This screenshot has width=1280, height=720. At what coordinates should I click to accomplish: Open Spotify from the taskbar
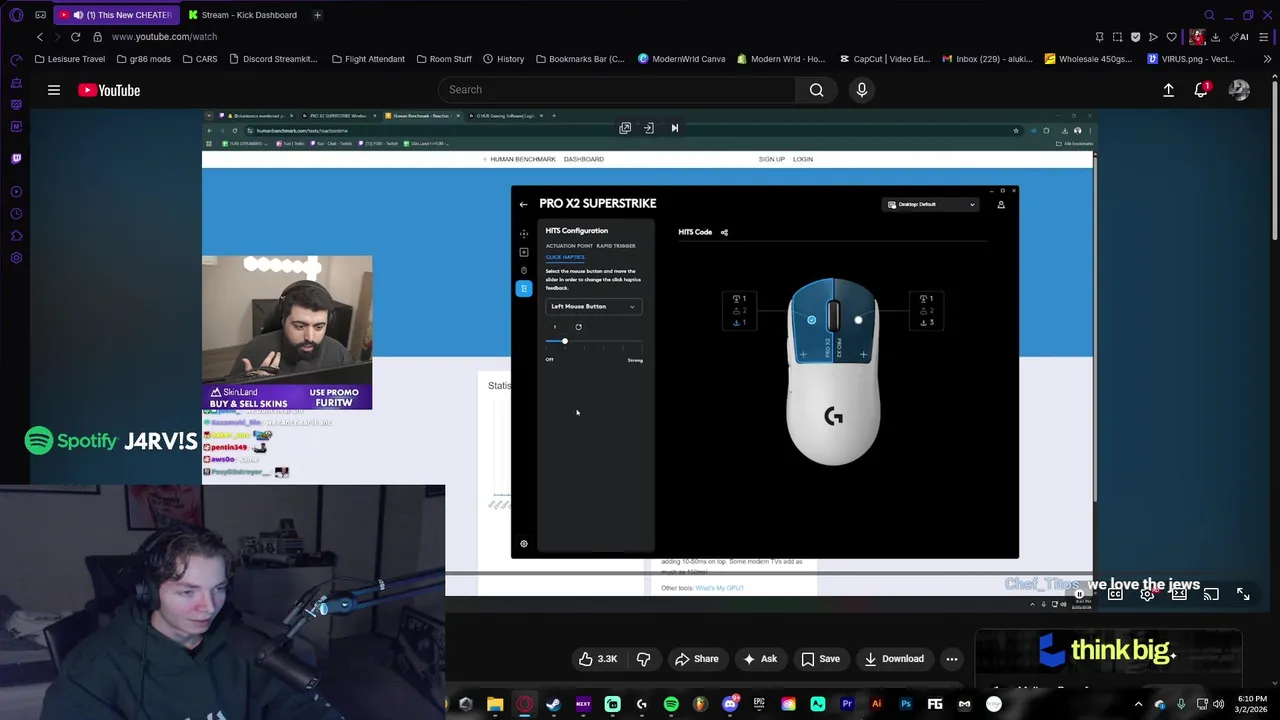click(671, 704)
